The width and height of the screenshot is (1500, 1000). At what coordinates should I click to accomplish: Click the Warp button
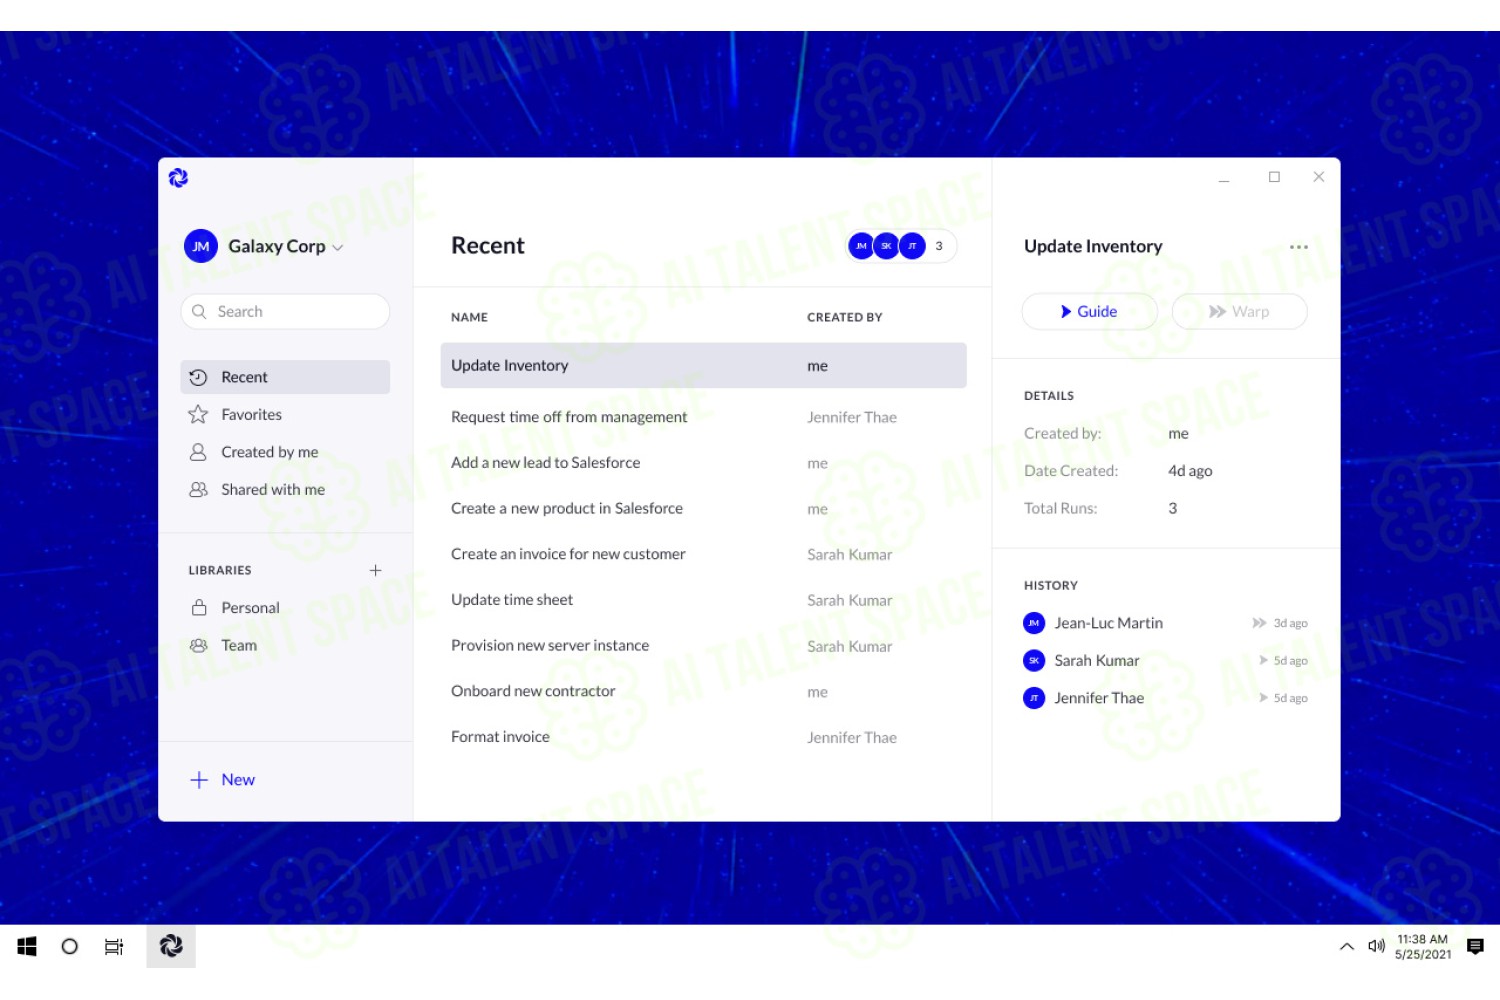click(1239, 312)
